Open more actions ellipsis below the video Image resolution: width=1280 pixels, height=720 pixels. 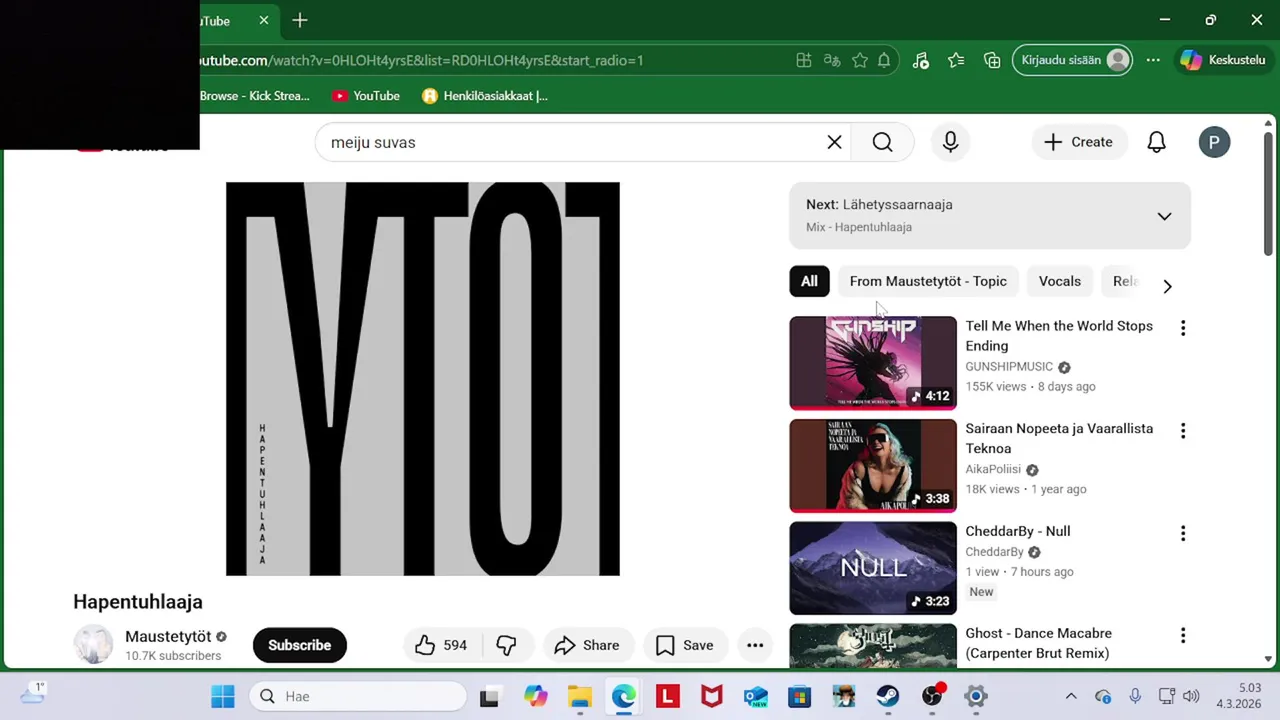(755, 645)
